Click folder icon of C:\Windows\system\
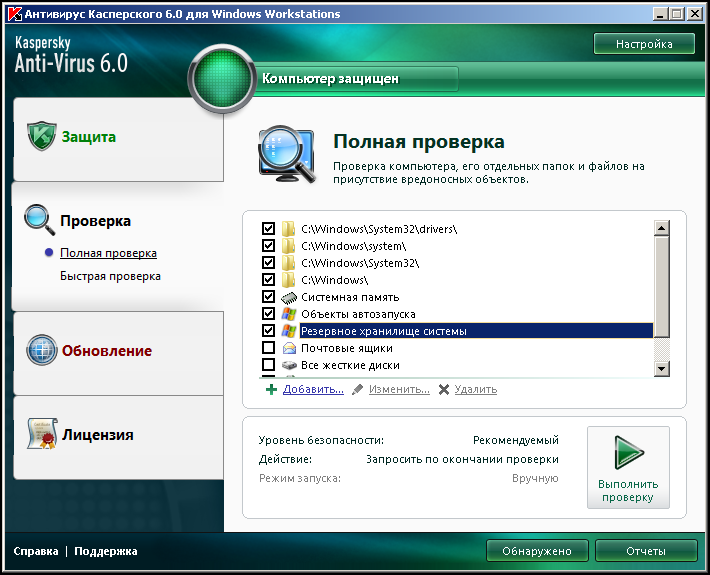This screenshot has height=575, width=710. (288, 246)
